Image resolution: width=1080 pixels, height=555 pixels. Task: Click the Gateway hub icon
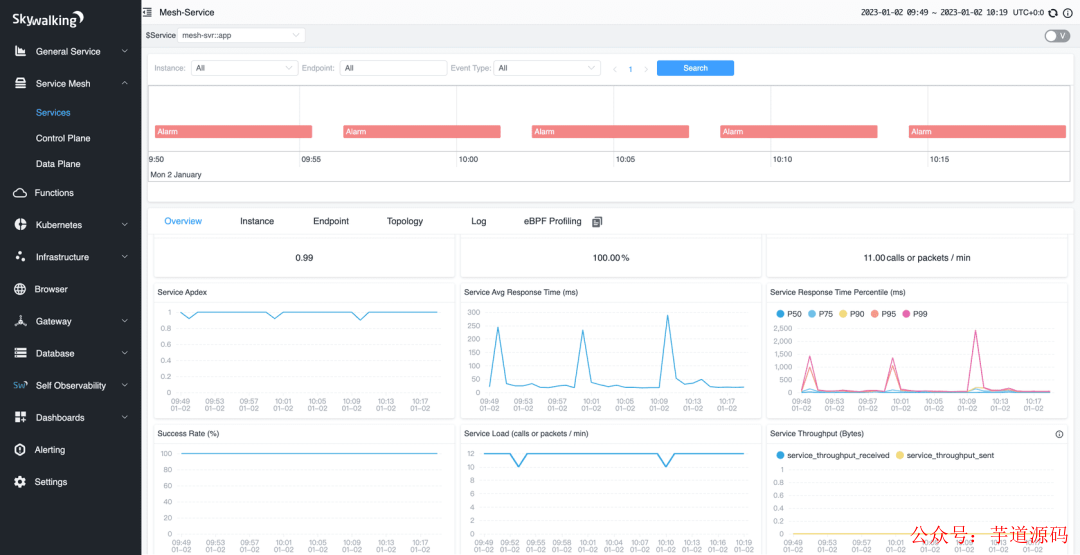tap(20, 322)
